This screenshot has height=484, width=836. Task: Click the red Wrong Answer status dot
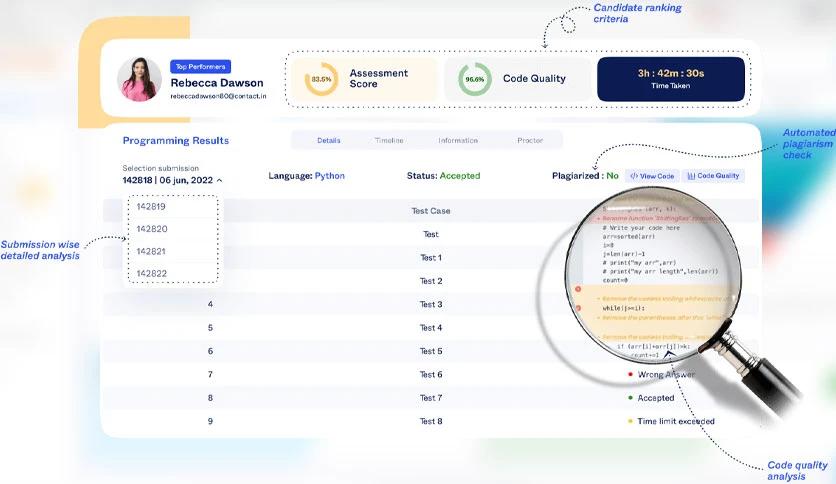[630, 374]
